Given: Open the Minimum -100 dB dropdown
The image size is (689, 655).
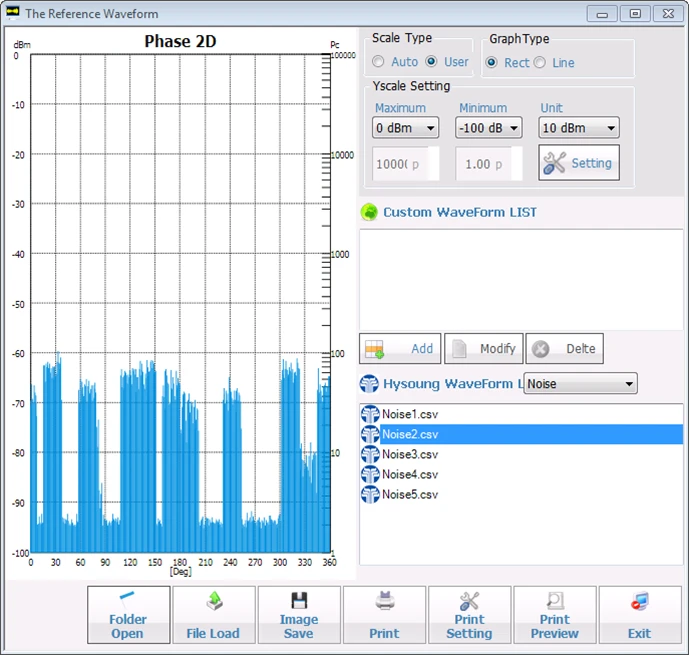Looking at the screenshot, I should tap(488, 128).
